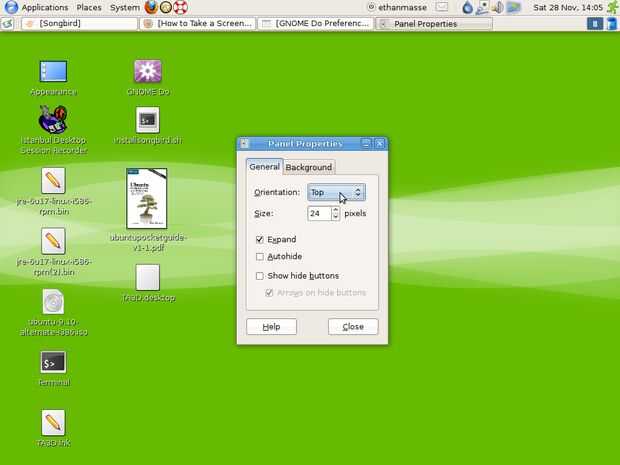620x465 pixels.
Task: Open the System menu
Action: [125, 8]
